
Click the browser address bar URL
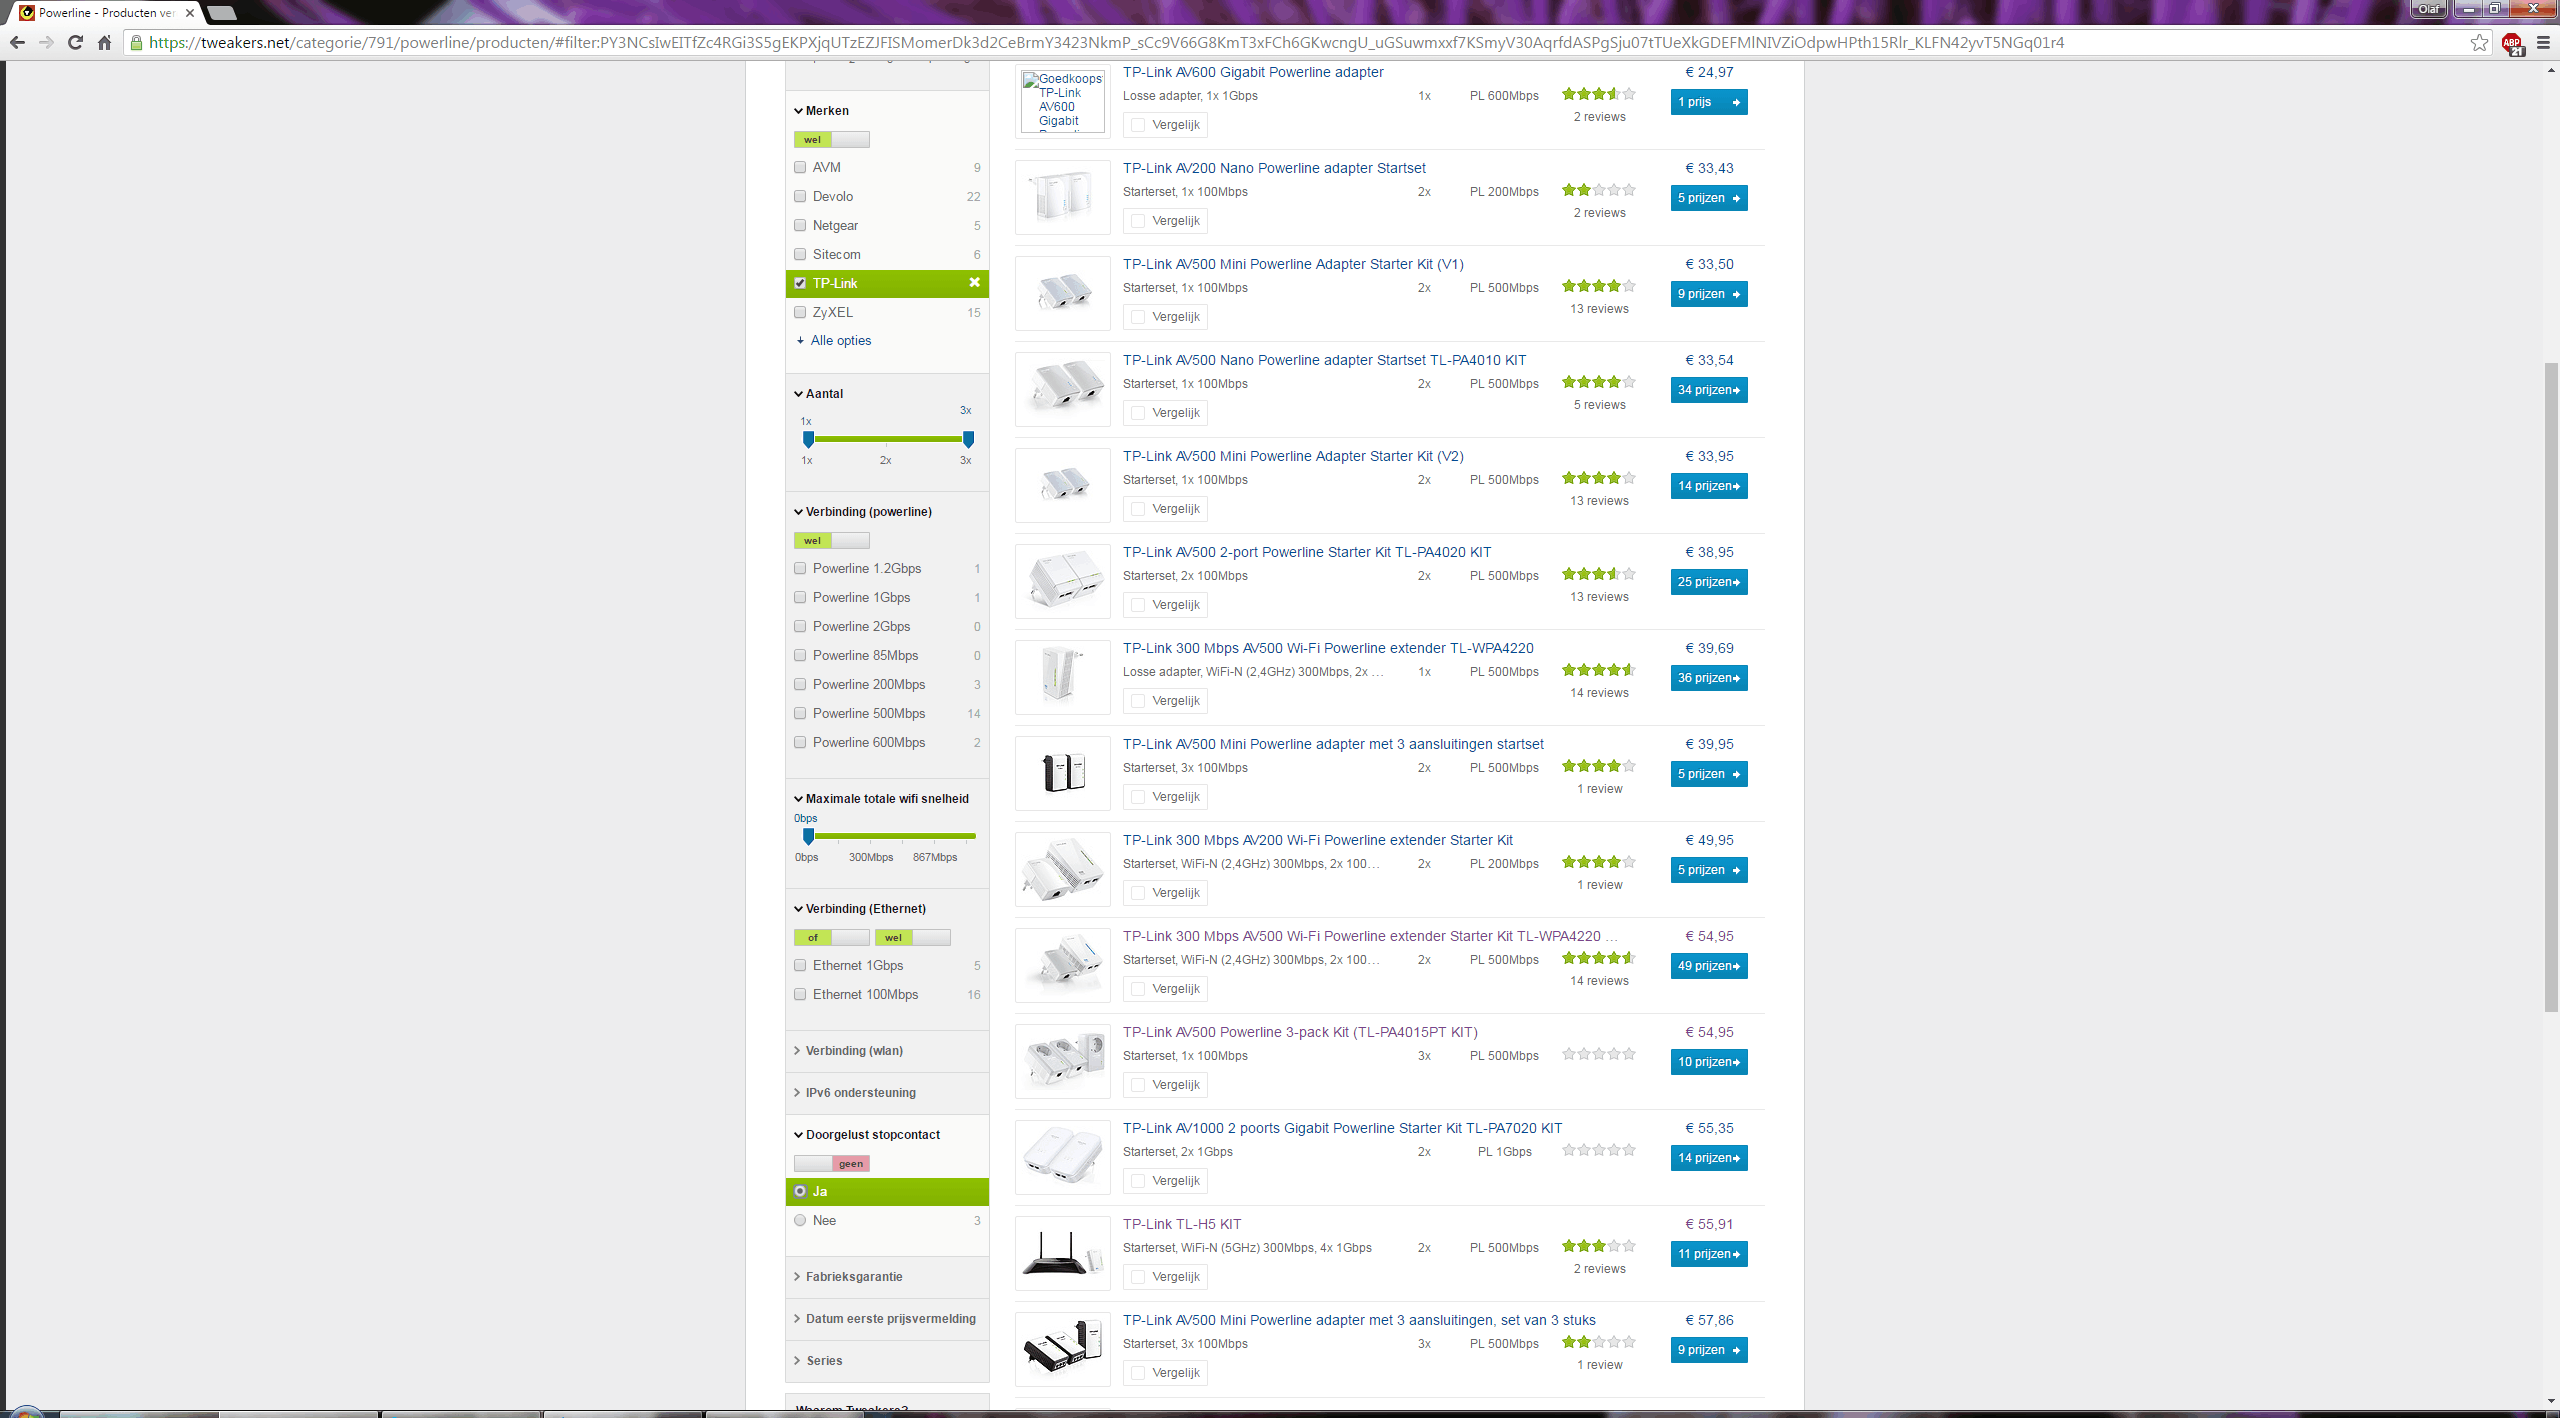click(x=1106, y=42)
